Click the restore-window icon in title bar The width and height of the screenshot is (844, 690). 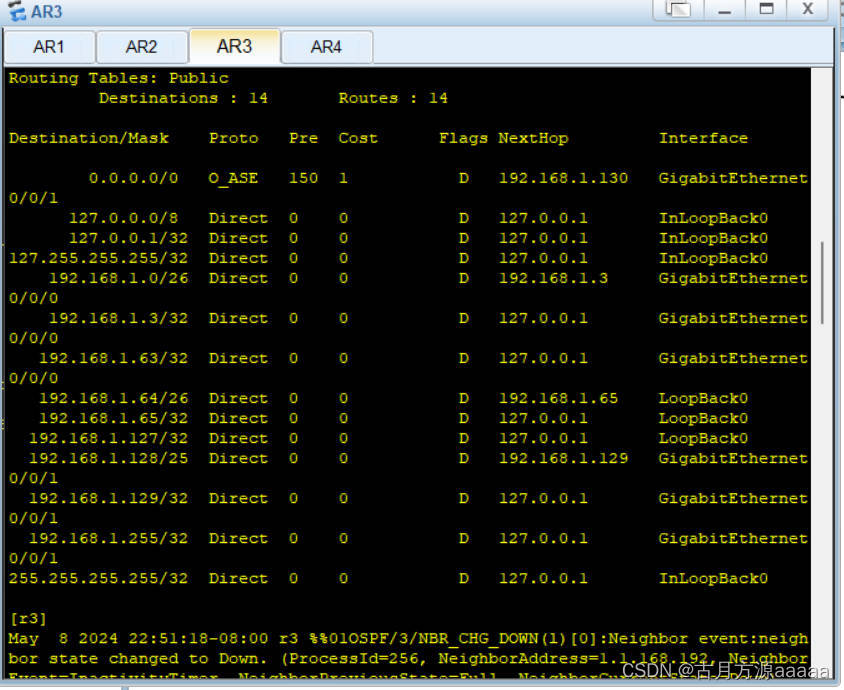(x=678, y=9)
